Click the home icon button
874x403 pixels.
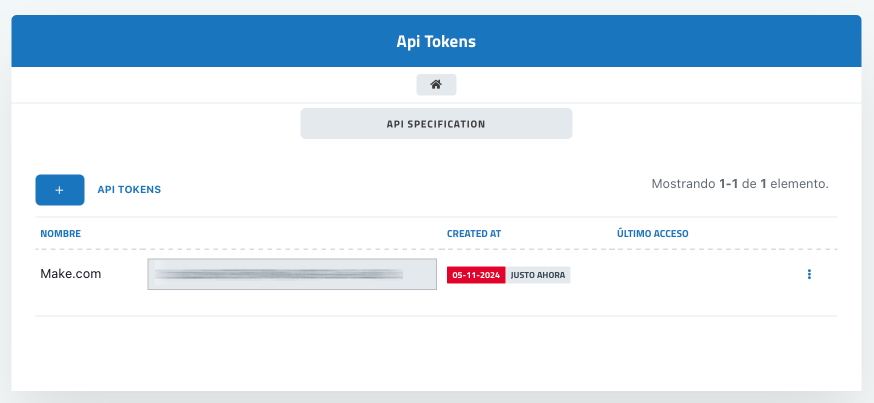coord(436,85)
